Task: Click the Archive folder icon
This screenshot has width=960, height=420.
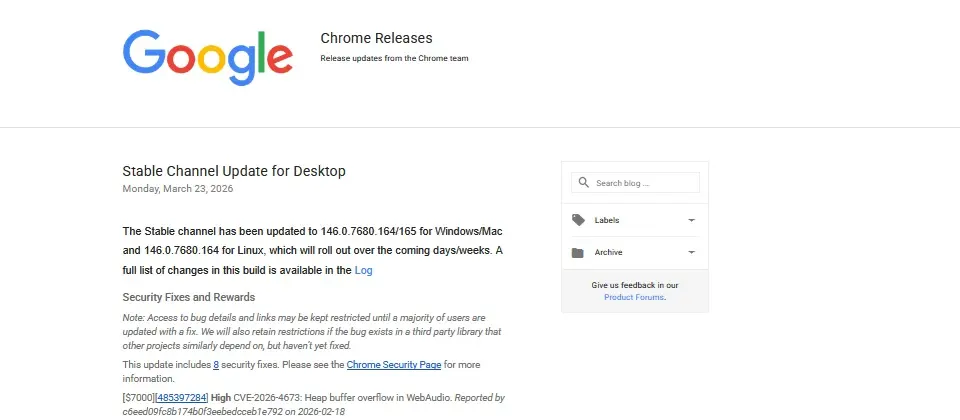Action: tap(577, 252)
